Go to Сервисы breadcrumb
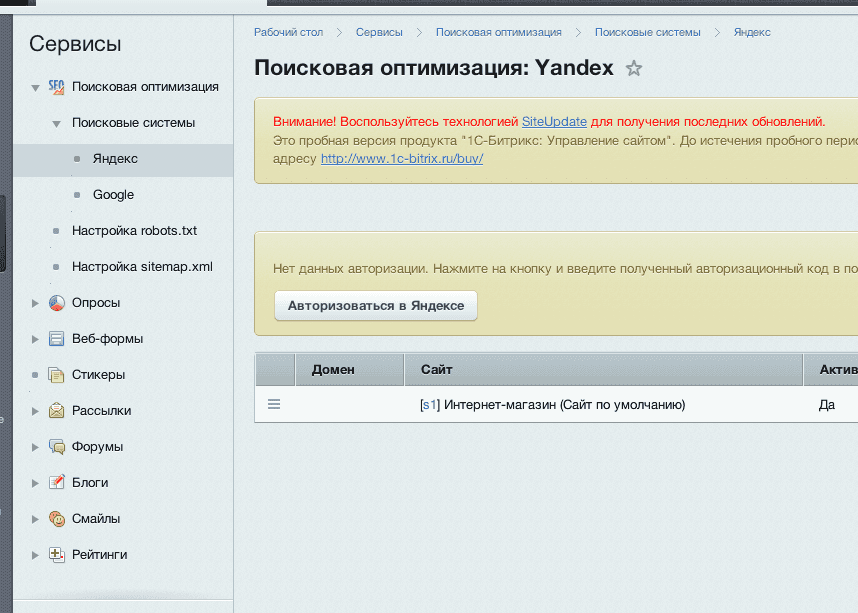 click(x=379, y=32)
